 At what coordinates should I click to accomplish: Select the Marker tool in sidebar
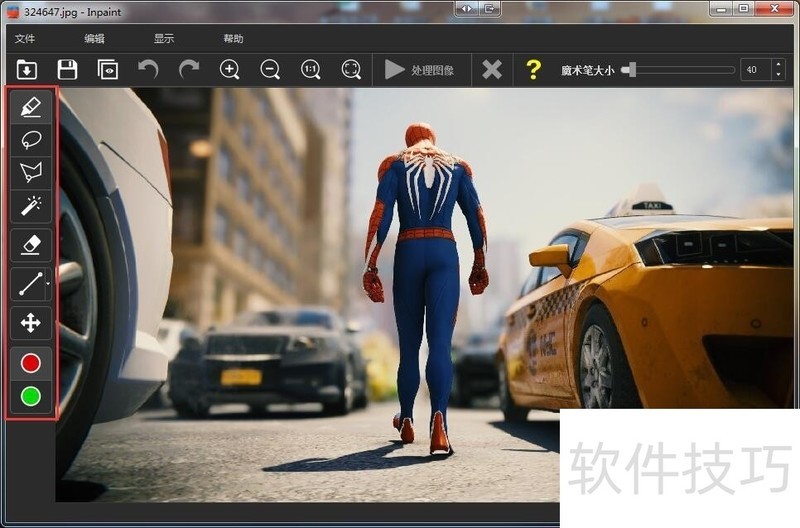click(x=31, y=106)
